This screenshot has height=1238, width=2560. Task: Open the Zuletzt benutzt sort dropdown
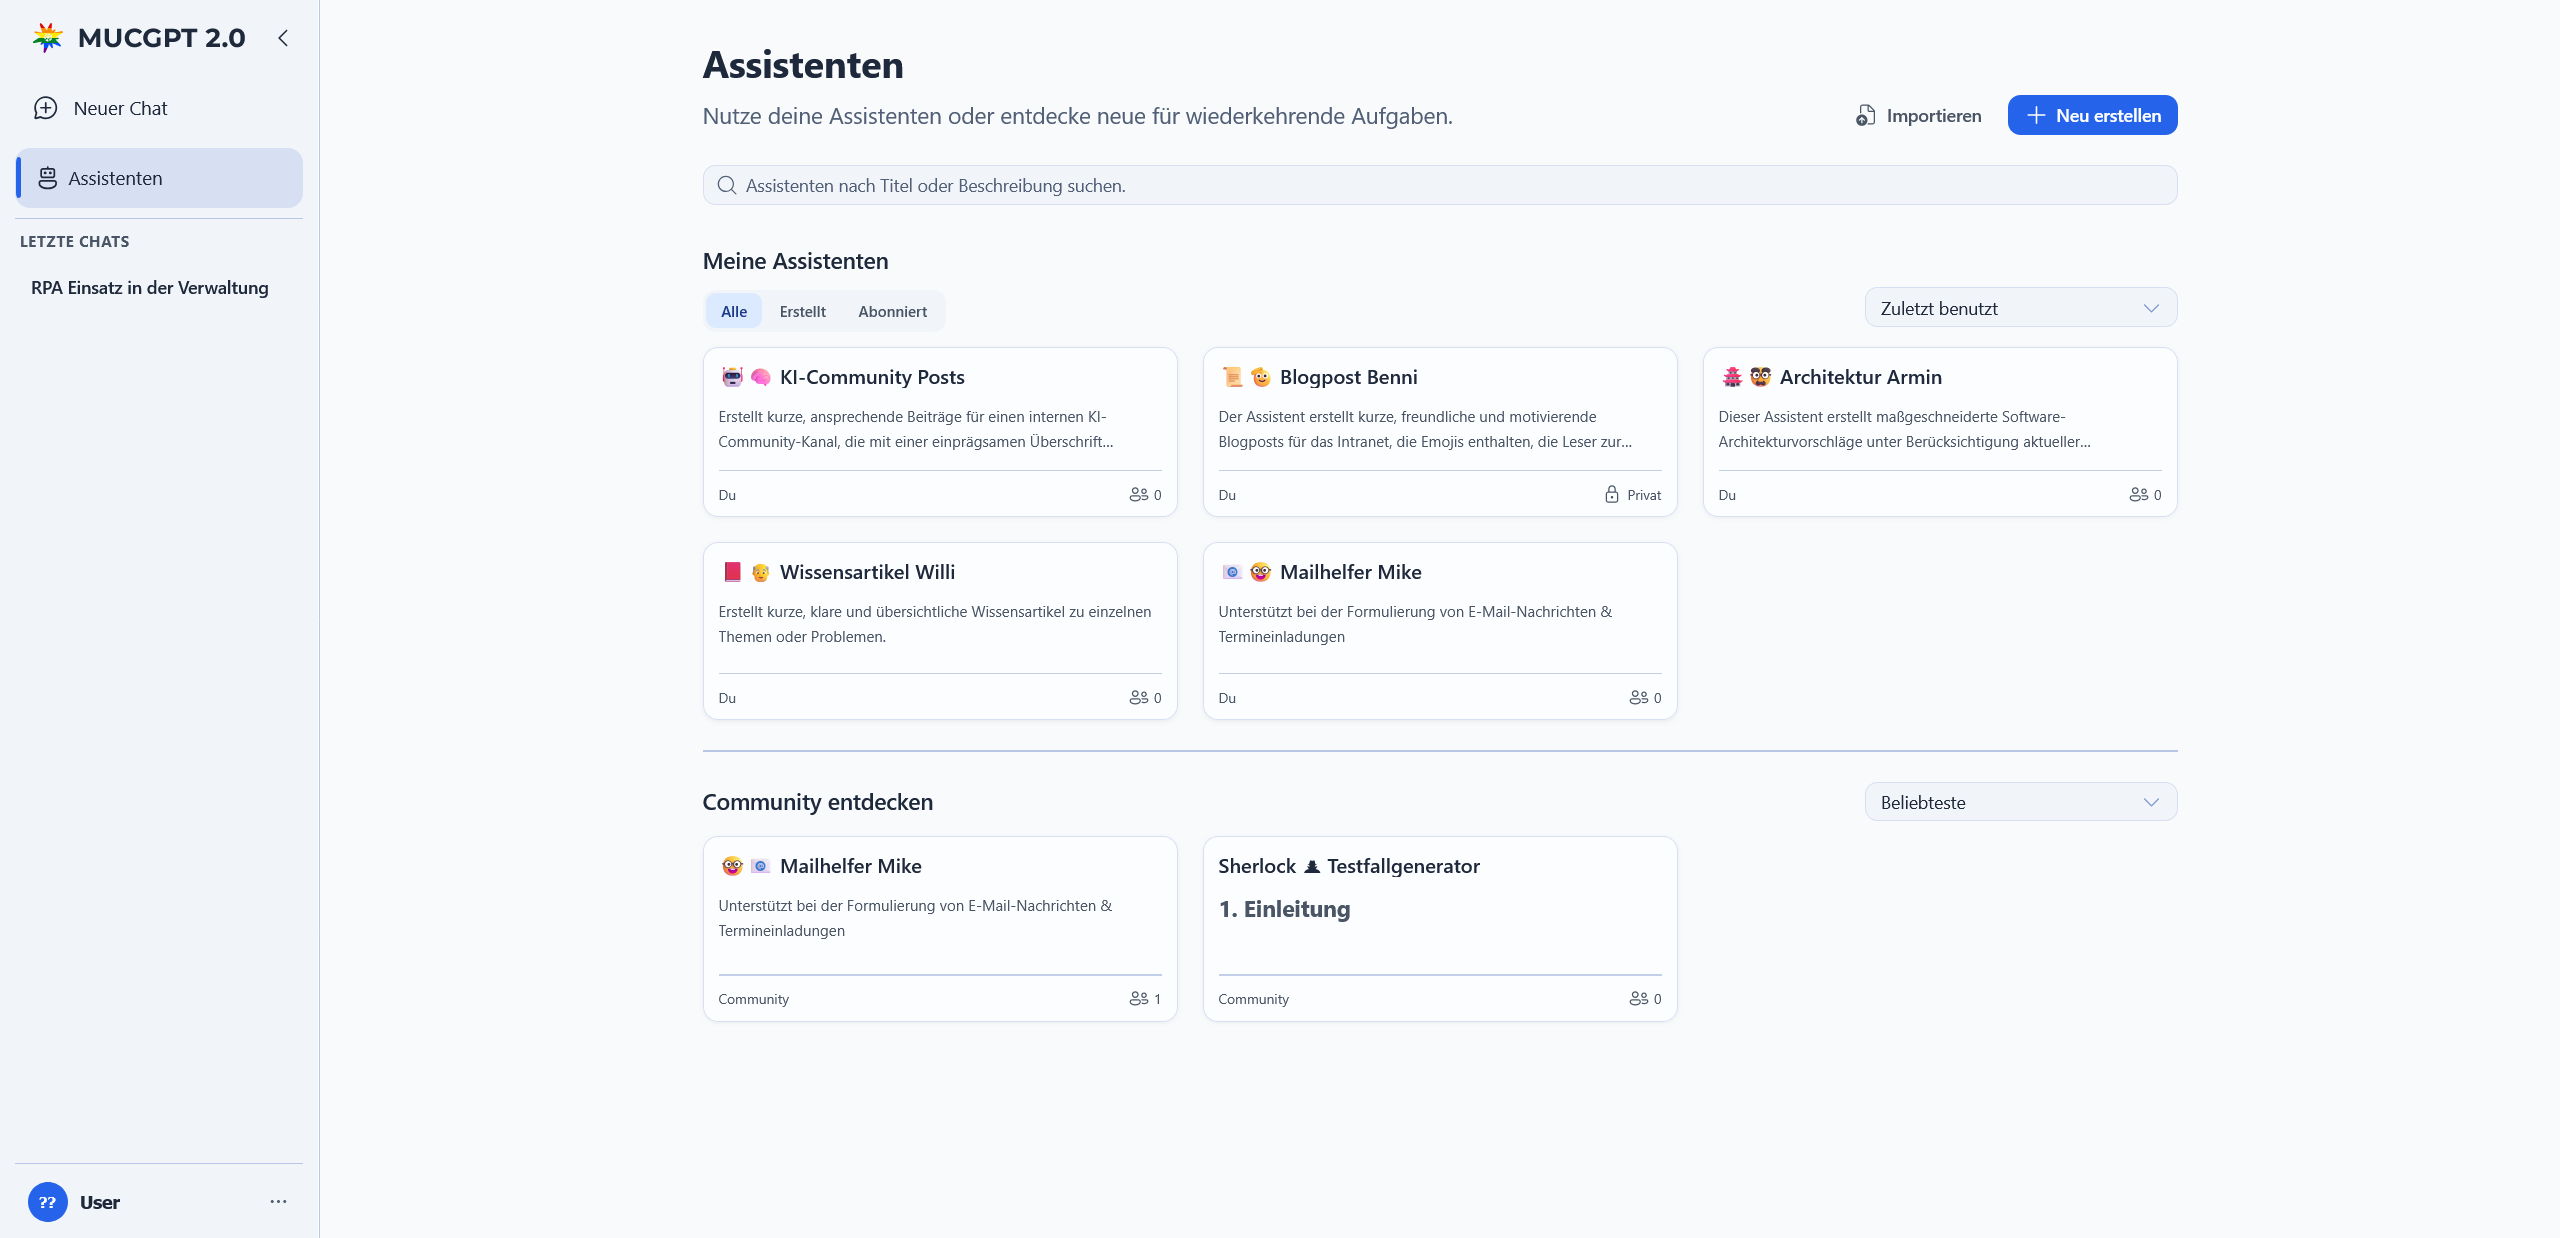[x=2020, y=308]
